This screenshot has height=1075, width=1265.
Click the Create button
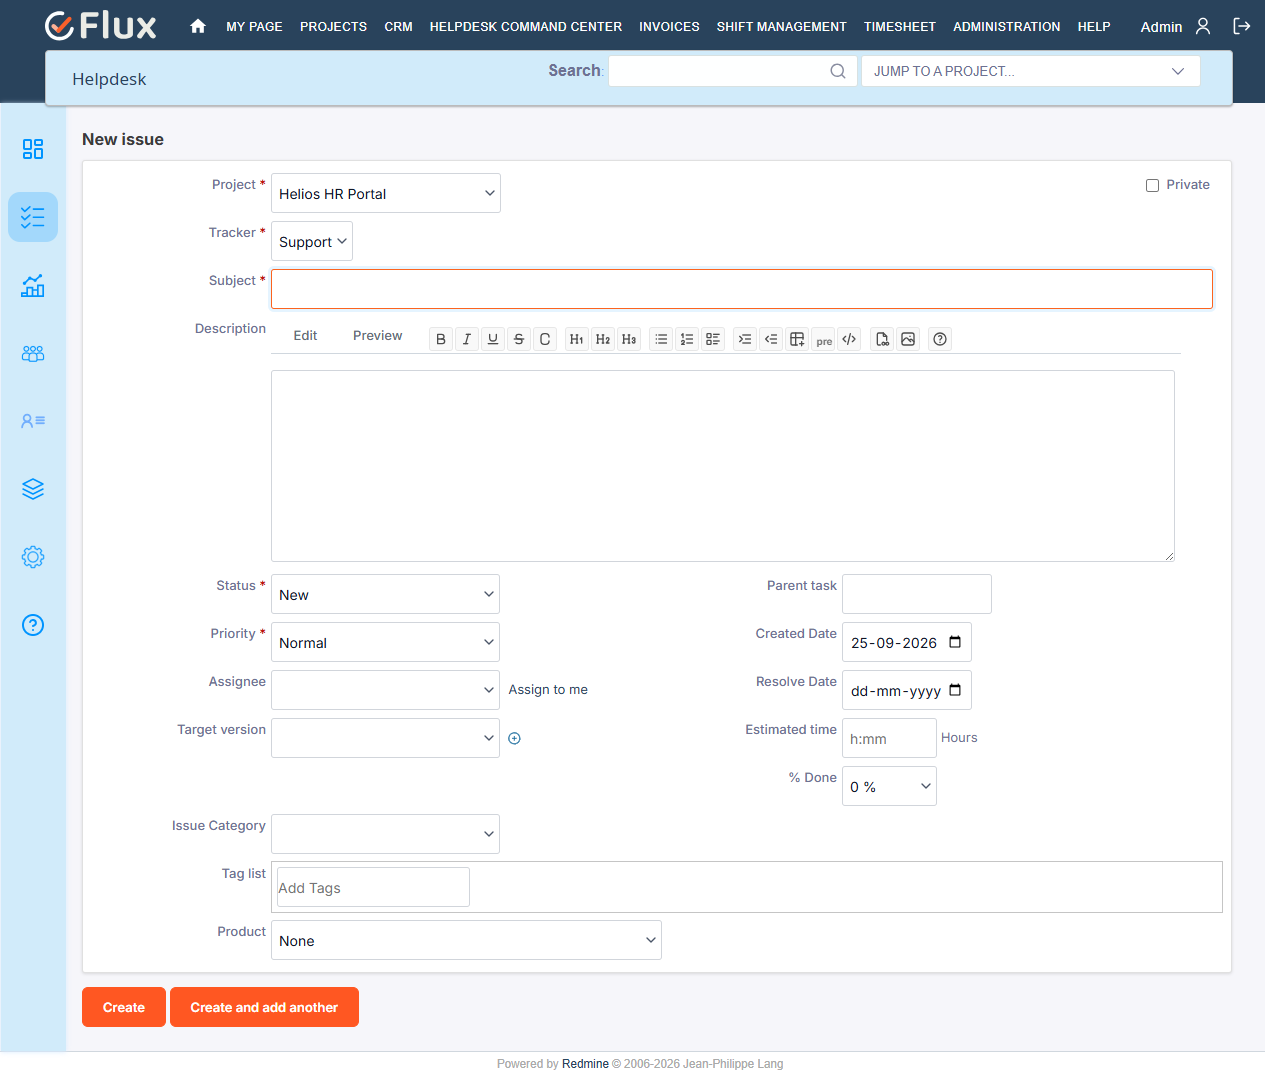click(124, 1007)
